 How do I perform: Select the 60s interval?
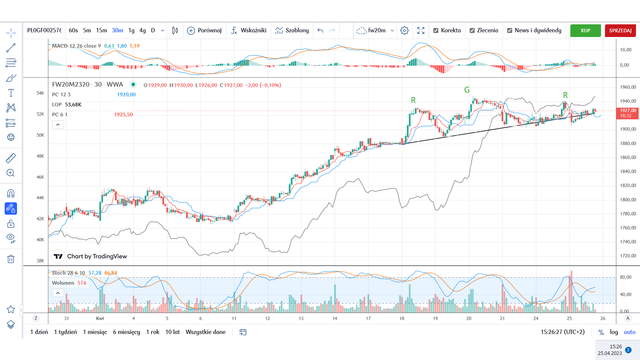[x=73, y=31]
